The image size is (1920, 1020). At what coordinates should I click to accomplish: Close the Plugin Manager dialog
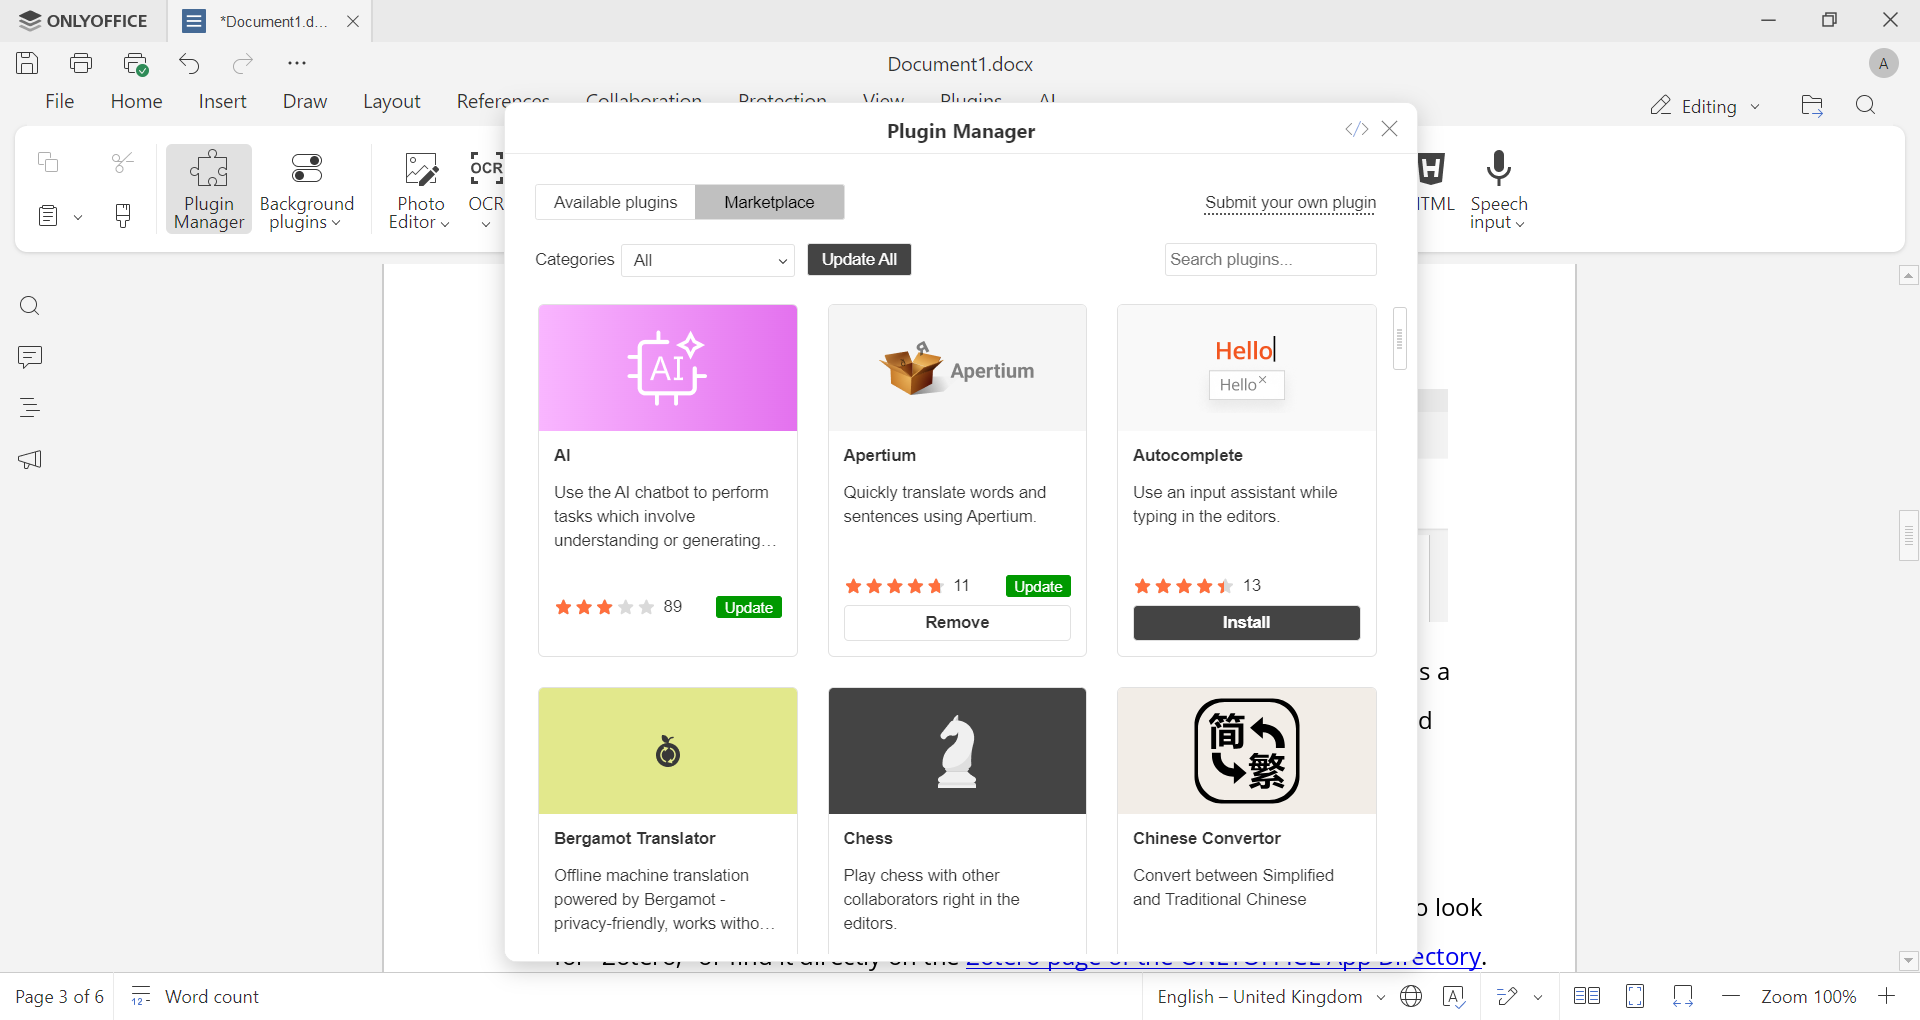click(x=1390, y=129)
